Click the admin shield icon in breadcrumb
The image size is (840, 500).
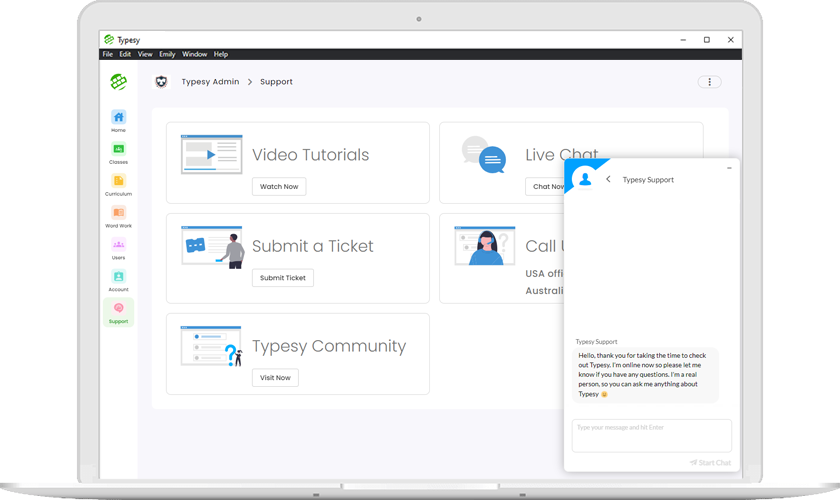pos(161,81)
